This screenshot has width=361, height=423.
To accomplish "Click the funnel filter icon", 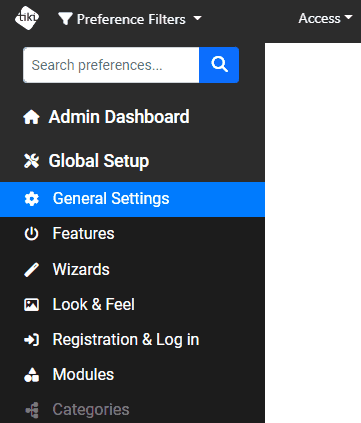I will pyautogui.click(x=65, y=19).
